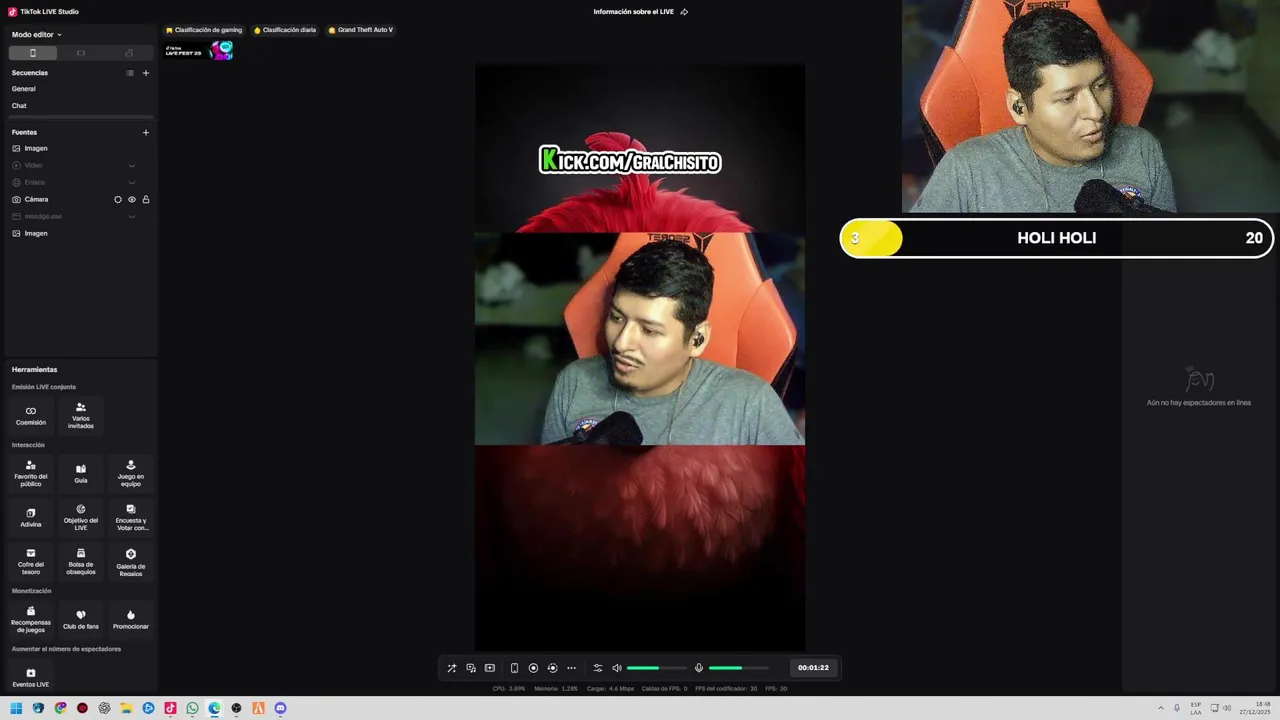Open the Grand Theft Auto V chip
The width and height of the screenshot is (1280, 720).
pyautogui.click(x=361, y=30)
